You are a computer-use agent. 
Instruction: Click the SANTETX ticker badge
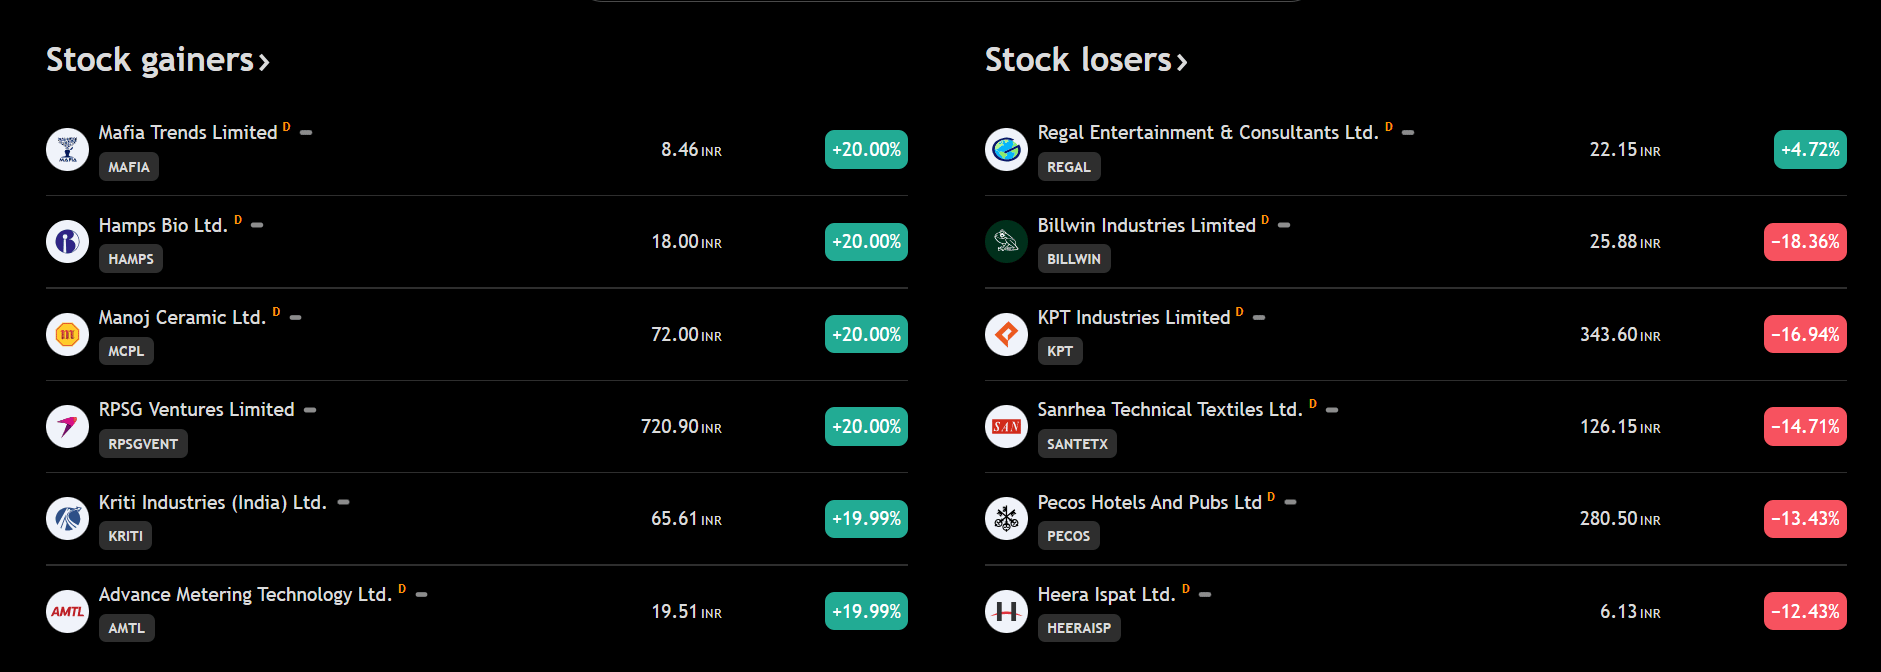coord(1077,444)
